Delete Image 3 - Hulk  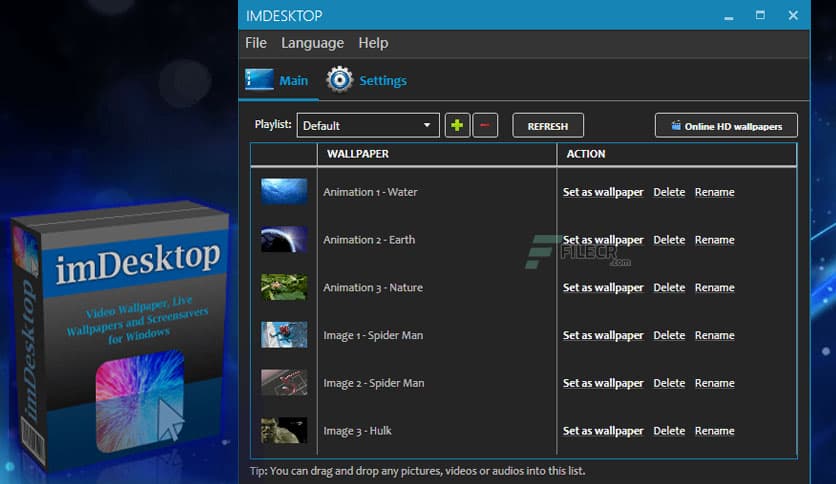[669, 431]
